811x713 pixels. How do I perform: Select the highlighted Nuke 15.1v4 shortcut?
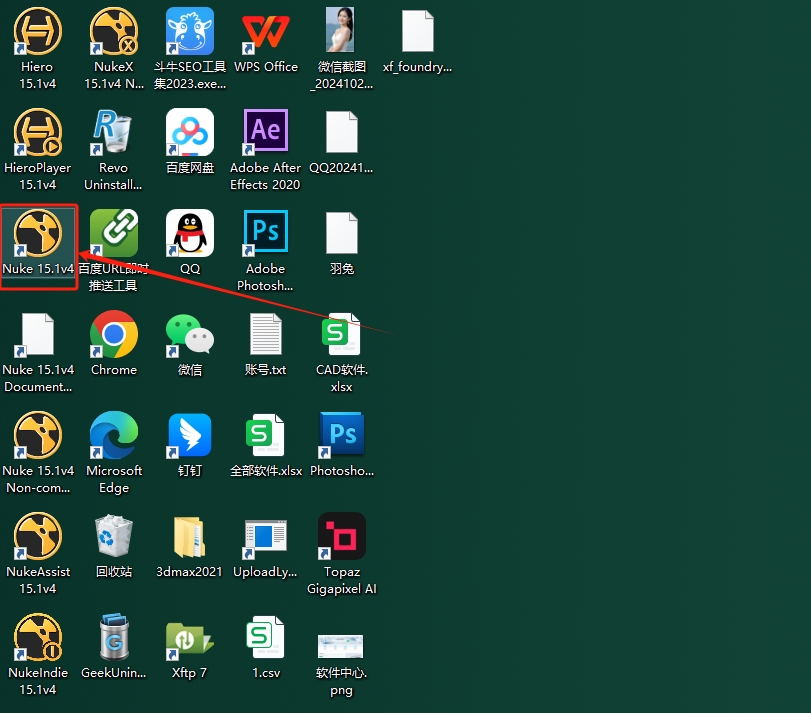pyautogui.click(x=38, y=234)
